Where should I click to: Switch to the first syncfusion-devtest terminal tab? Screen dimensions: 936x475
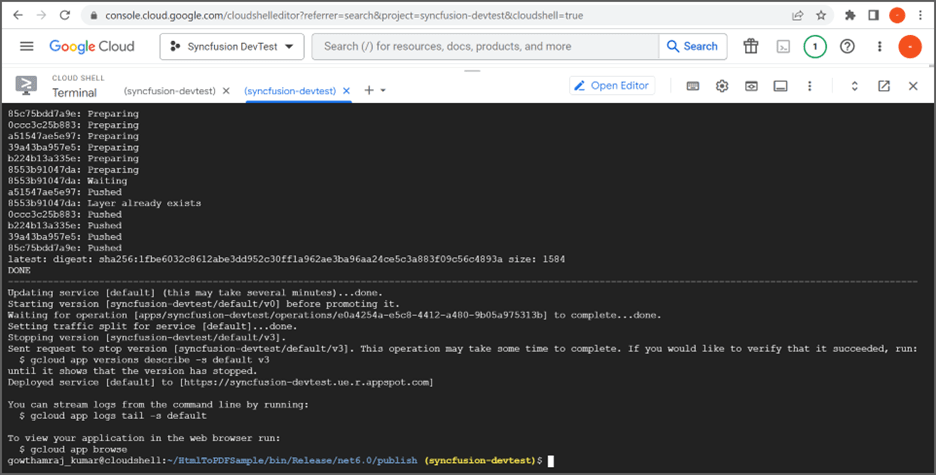170,91
